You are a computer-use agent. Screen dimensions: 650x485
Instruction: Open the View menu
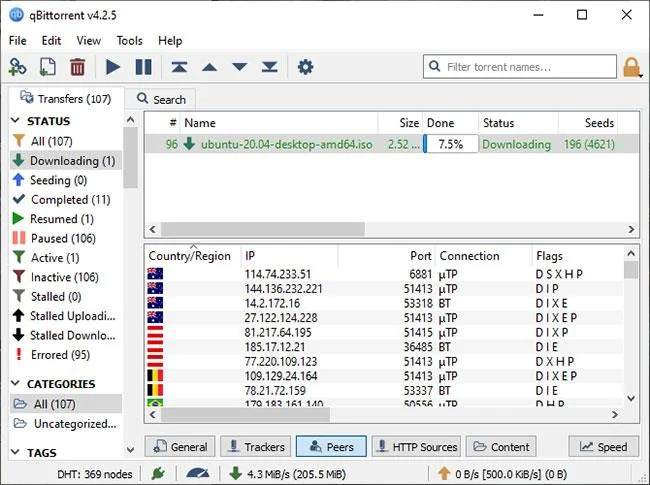88,41
